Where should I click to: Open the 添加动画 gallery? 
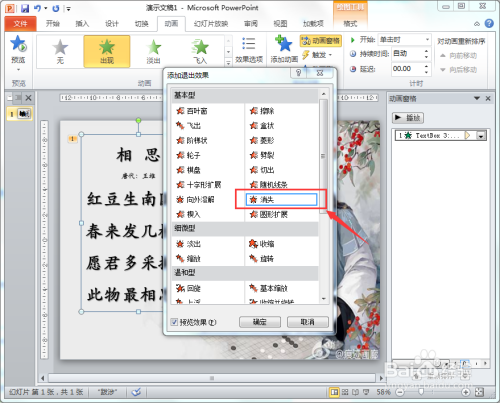(x=284, y=50)
